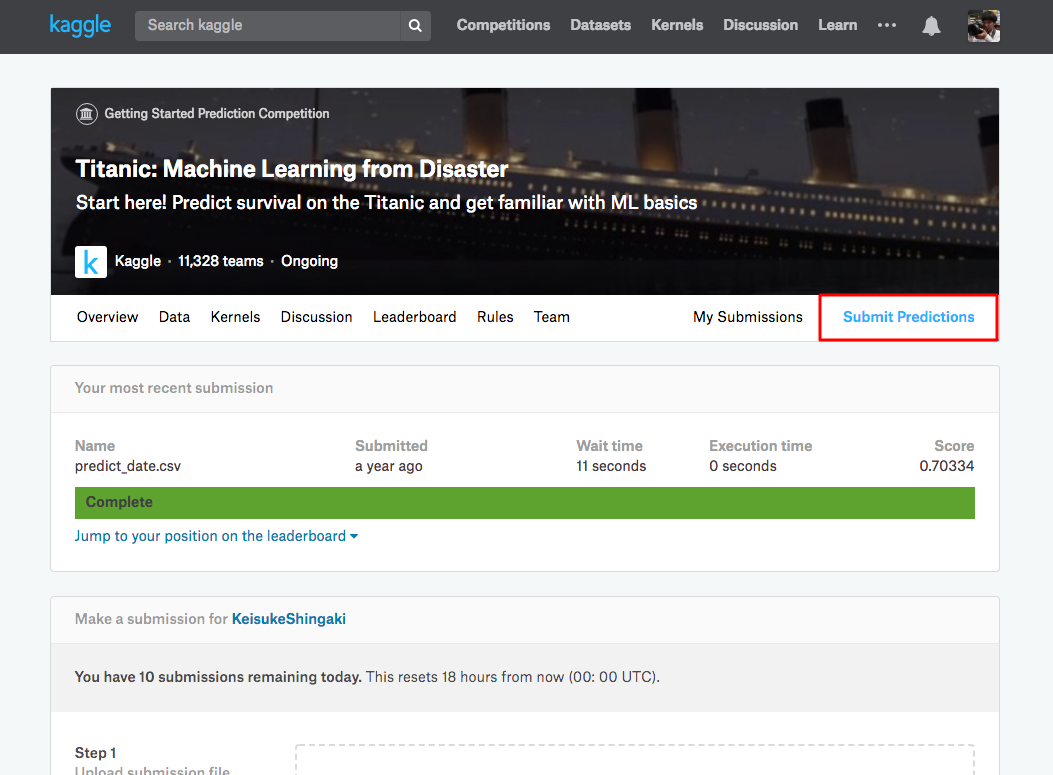Image resolution: width=1053 pixels, height=775 pixels.
Task: Open the user profile avatar
Action: (x=984, y=26)
